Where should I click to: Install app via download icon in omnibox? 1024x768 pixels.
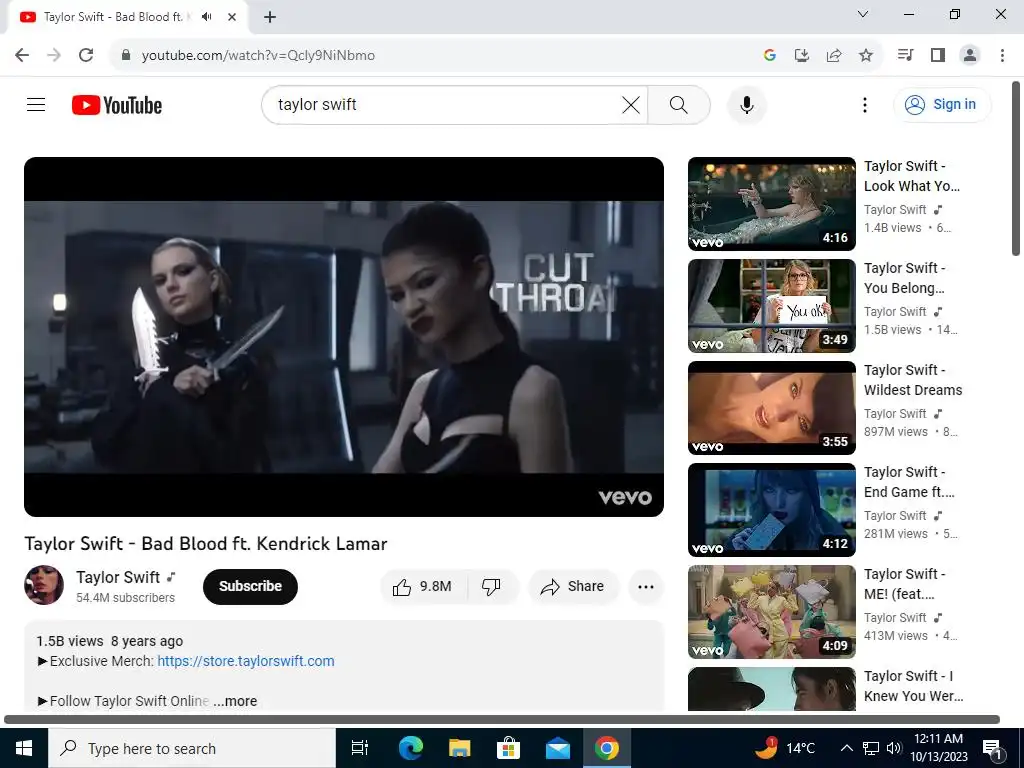tap(801, 56)
